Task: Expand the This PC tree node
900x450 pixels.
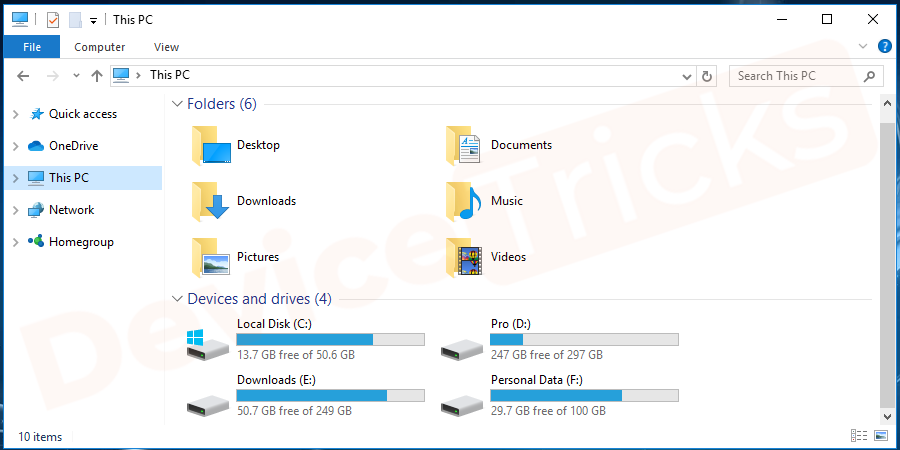Action: pyautogui.click(x=15, y=179)
